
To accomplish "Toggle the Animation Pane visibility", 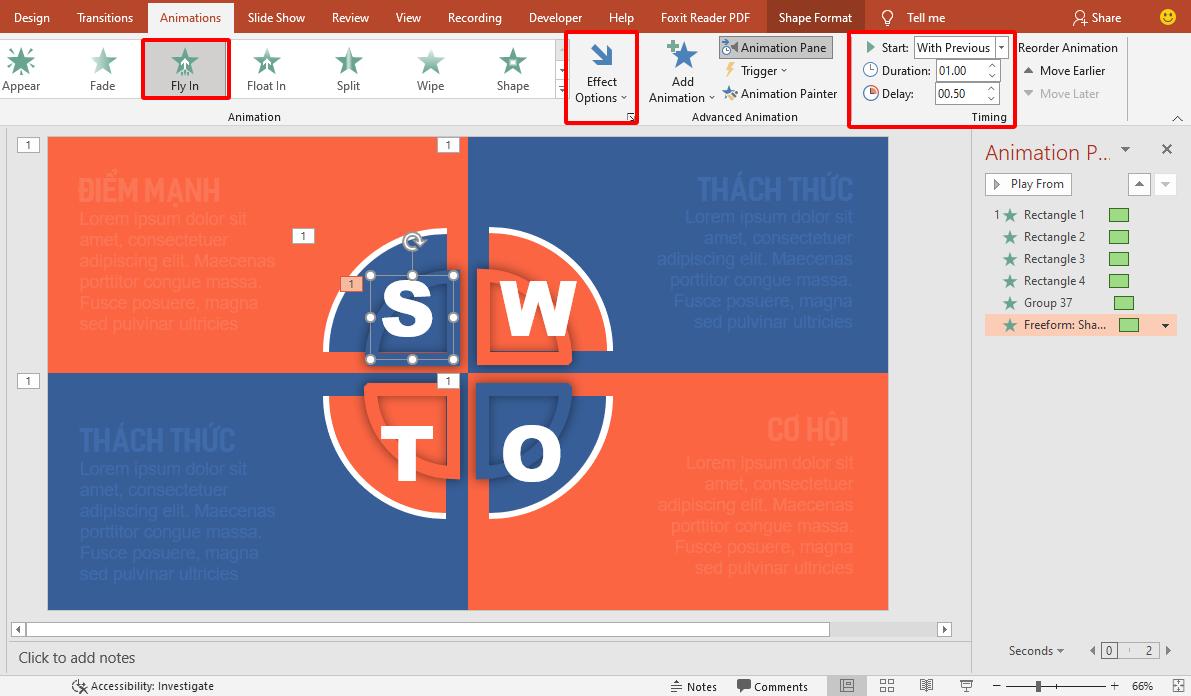I will [x=775, y=47].
